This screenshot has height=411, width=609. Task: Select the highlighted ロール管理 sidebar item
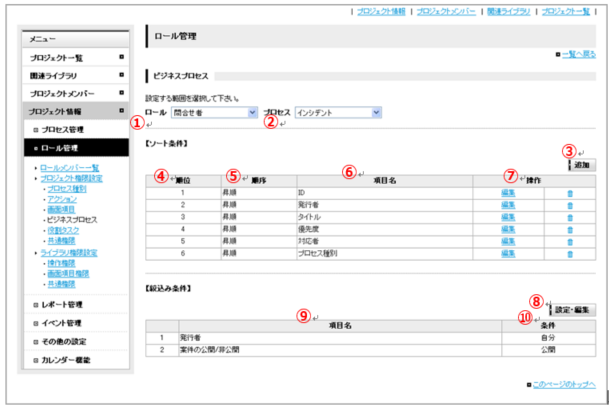[76, 148]
